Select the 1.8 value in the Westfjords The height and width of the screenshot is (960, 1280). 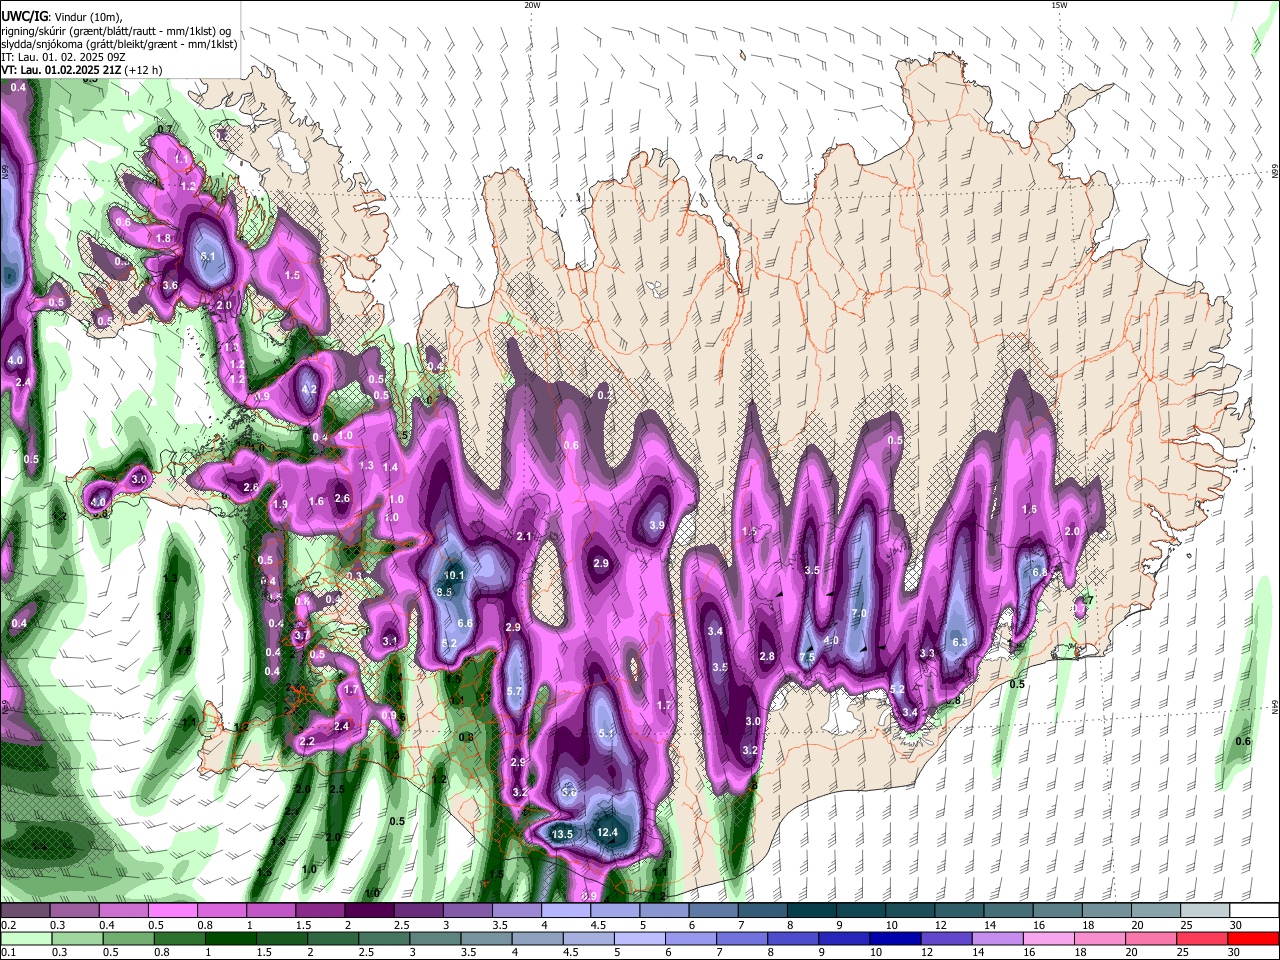tap(165, 238)
